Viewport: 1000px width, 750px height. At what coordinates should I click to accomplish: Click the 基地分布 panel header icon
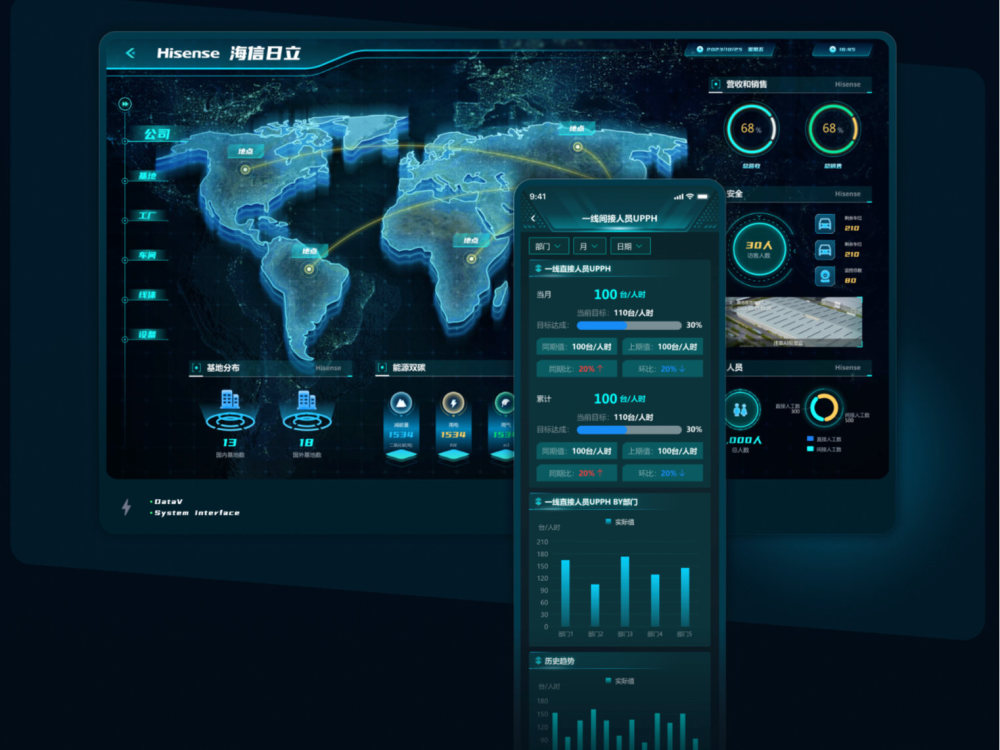point(196,368)
